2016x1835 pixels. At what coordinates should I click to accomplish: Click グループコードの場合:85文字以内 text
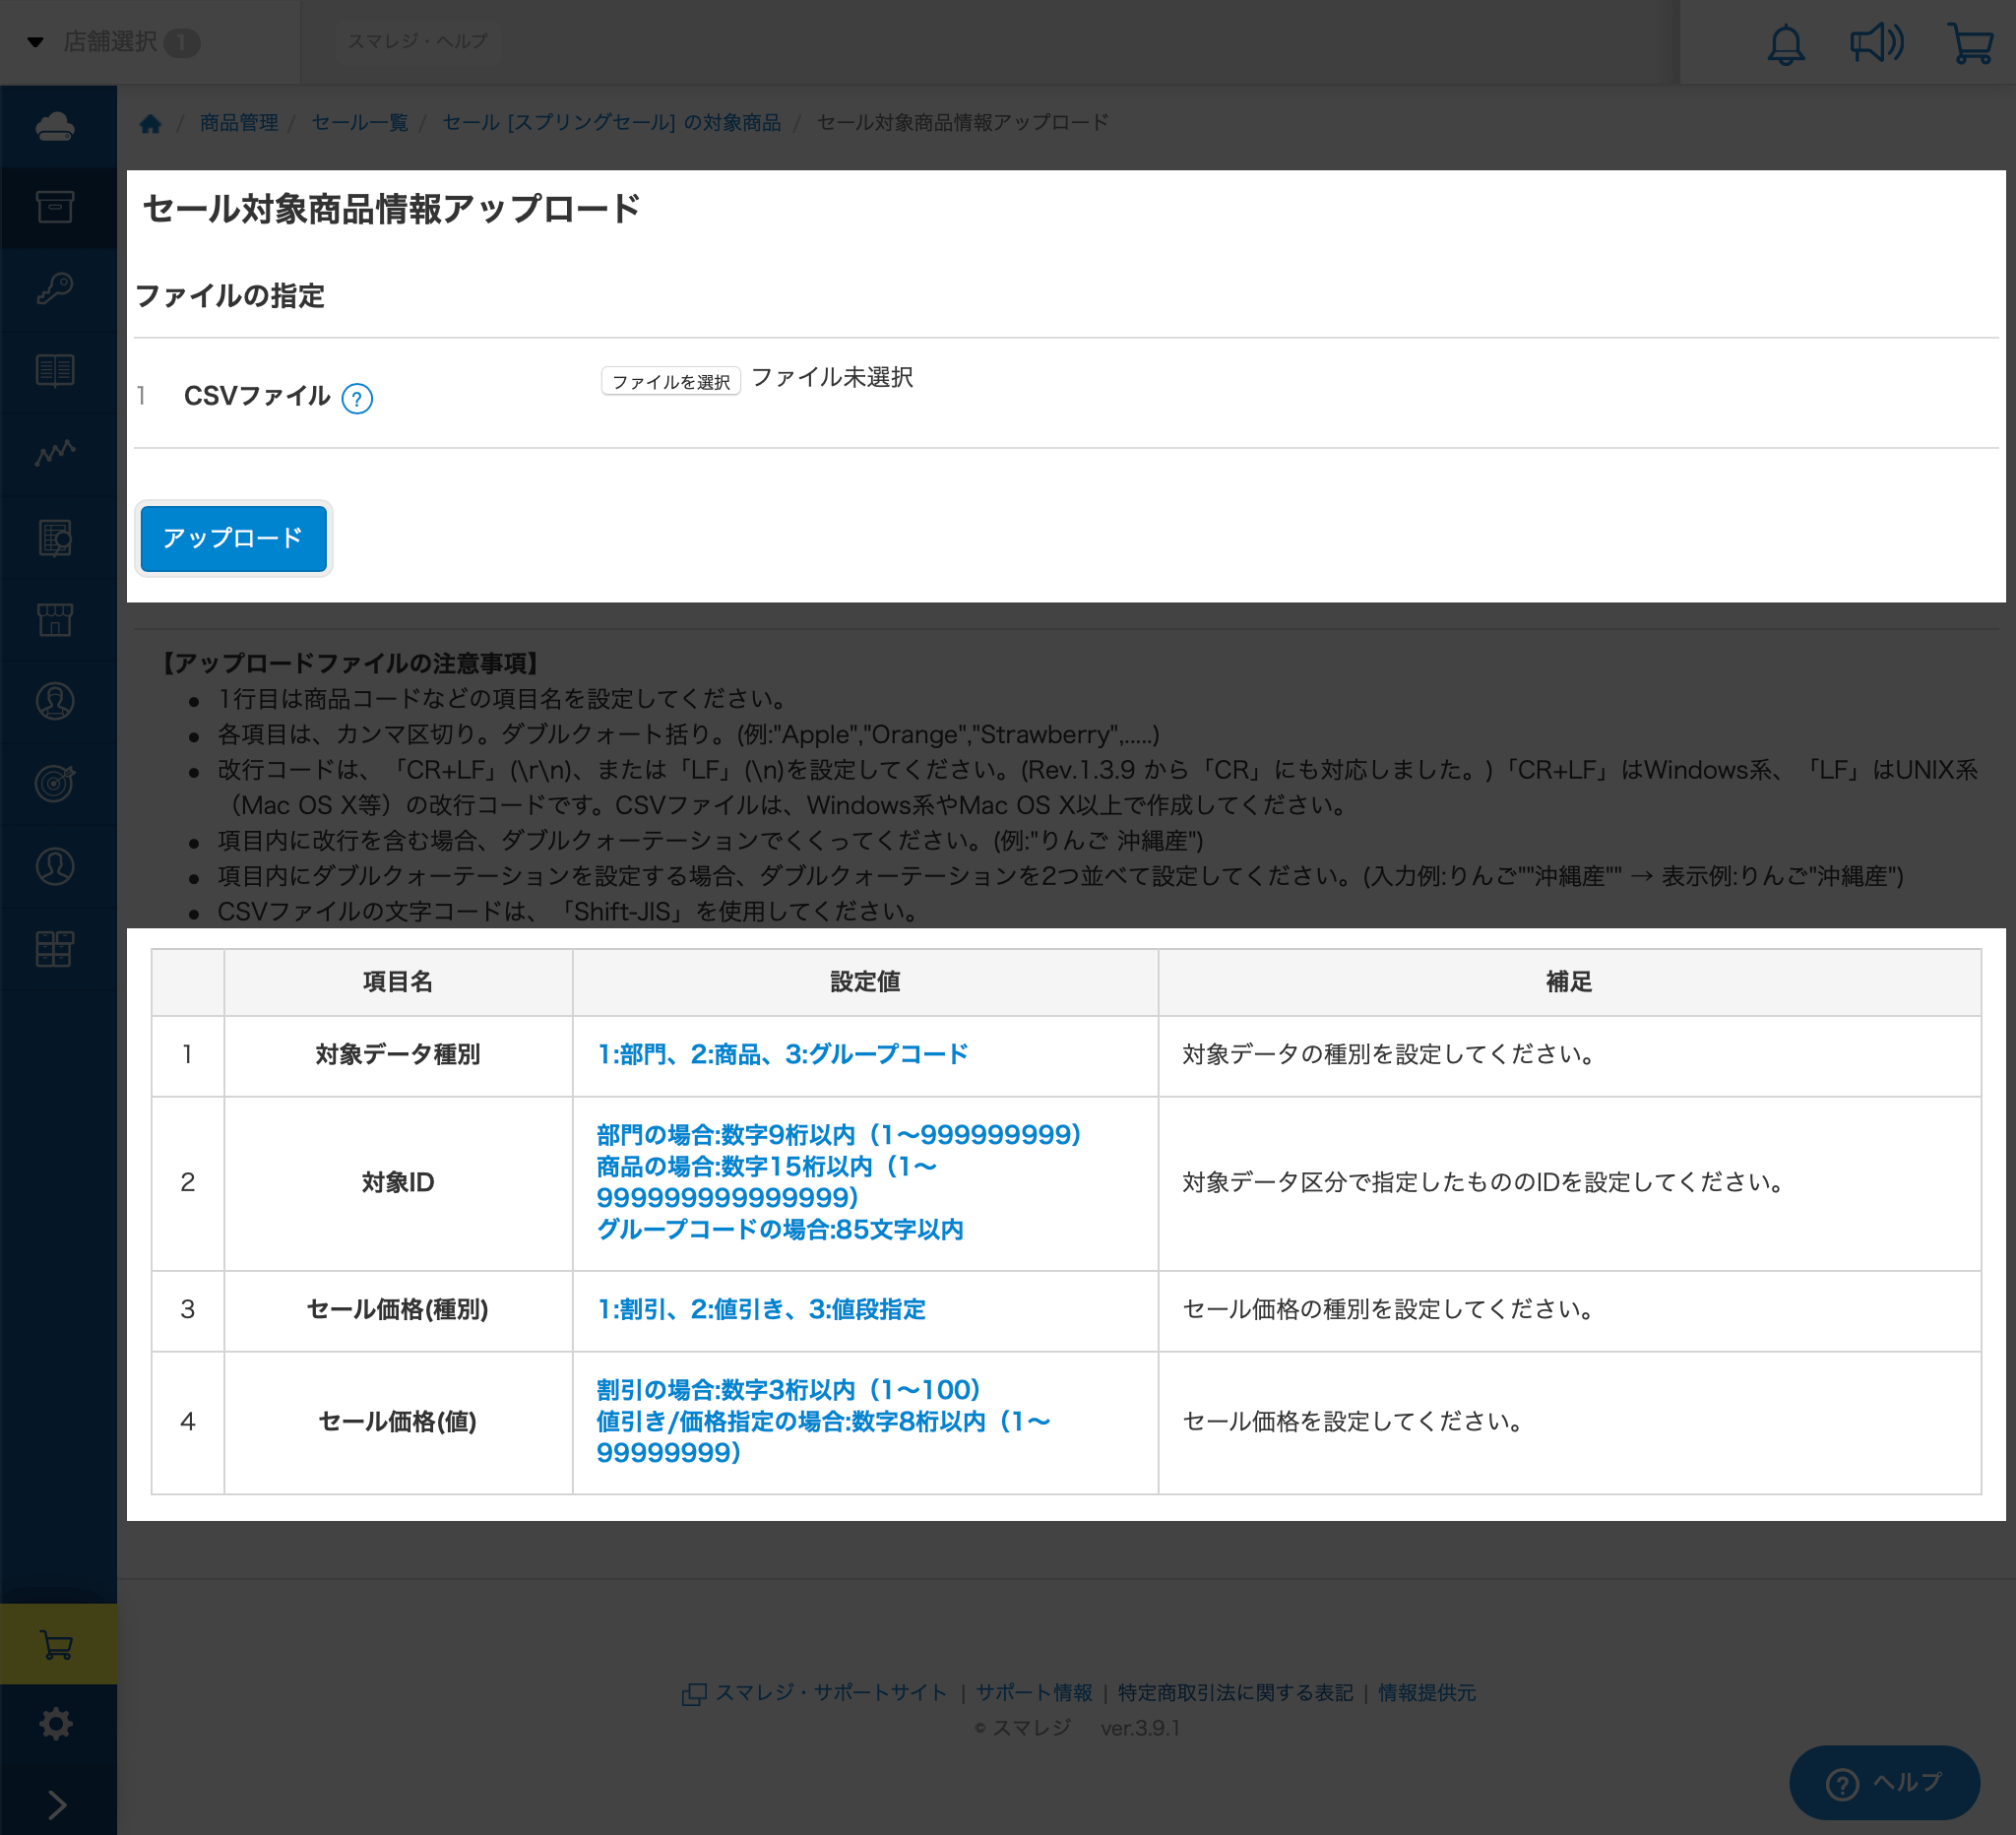pyautogui.click(x=780, y=1230)
